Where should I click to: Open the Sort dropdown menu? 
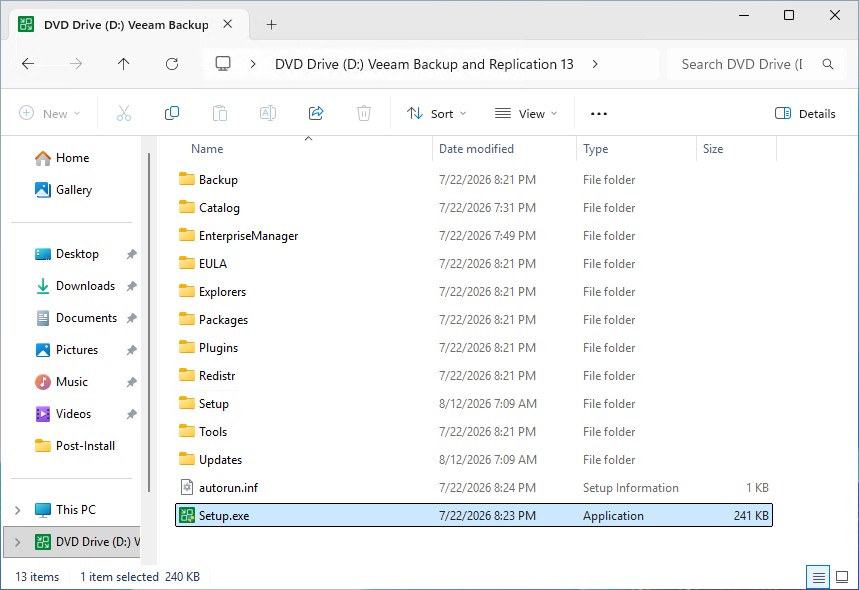coord(437,113)
